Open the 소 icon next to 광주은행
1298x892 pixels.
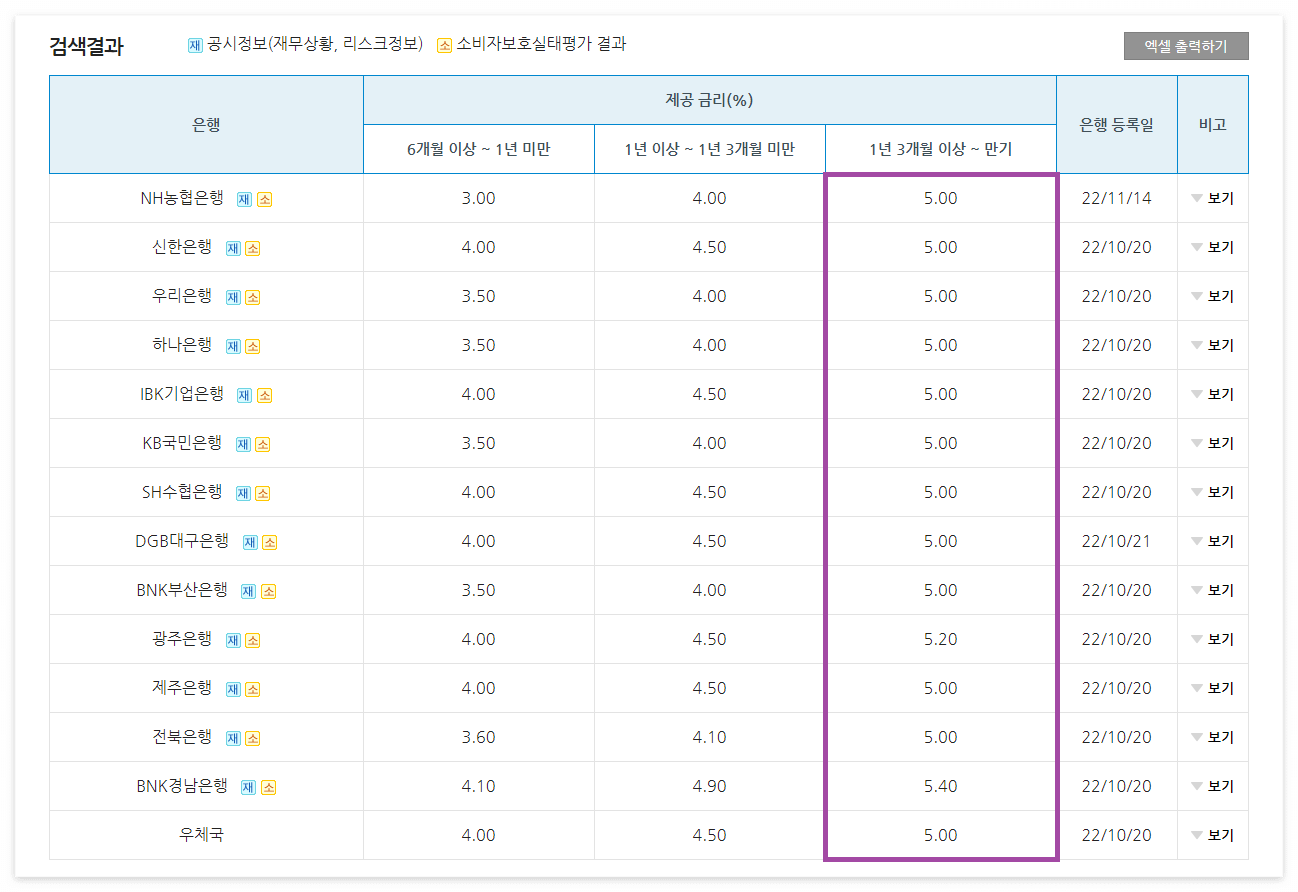tap(254, 639)
